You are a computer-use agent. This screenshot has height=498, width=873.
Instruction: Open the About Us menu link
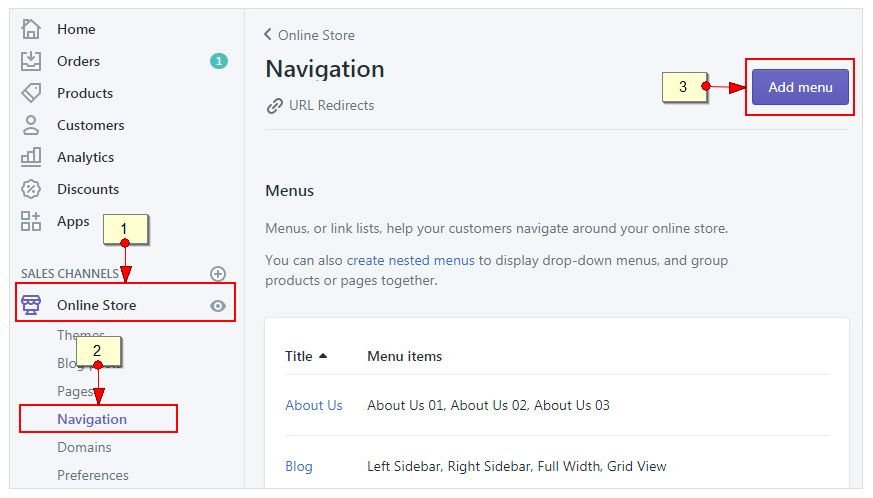click(313, 405)
